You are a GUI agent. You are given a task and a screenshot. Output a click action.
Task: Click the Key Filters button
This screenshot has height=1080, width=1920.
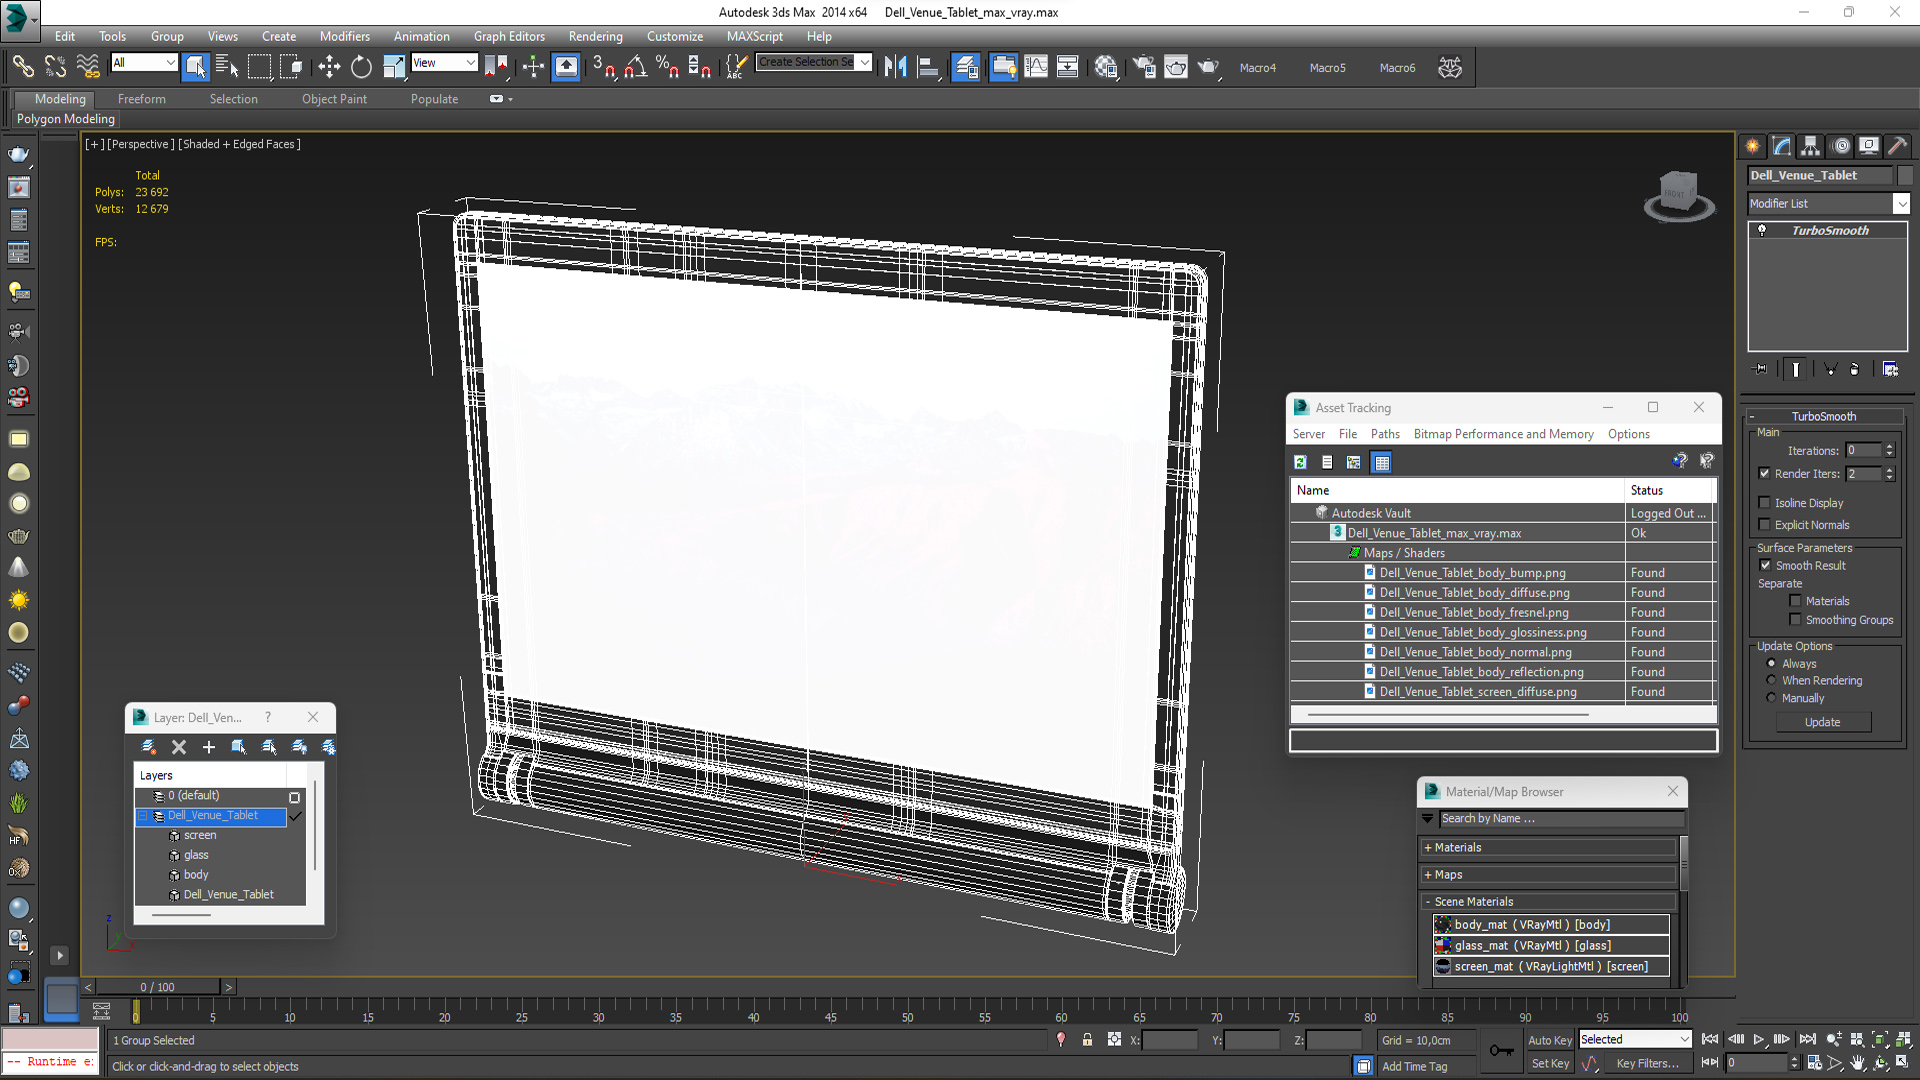pos(1647,1064)
